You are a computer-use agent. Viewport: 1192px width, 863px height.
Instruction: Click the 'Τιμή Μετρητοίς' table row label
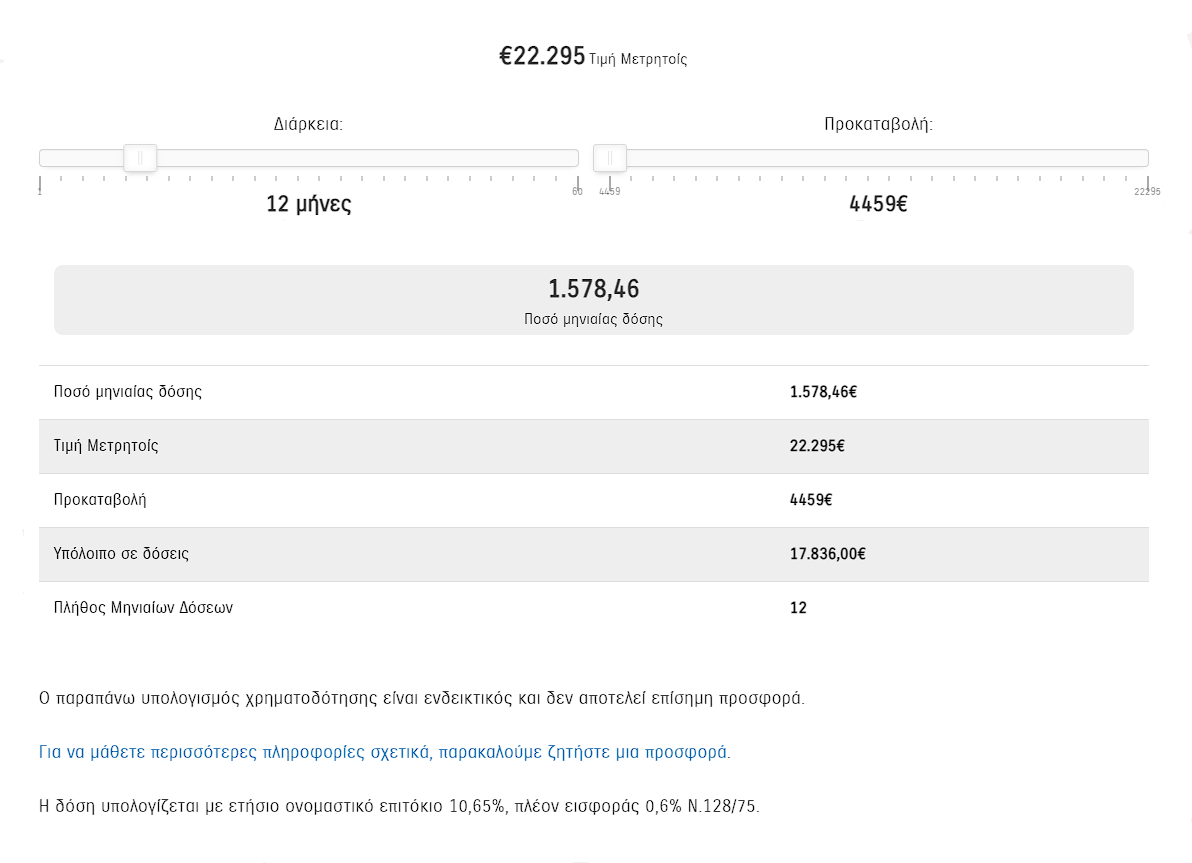click(x=106, y=446)
